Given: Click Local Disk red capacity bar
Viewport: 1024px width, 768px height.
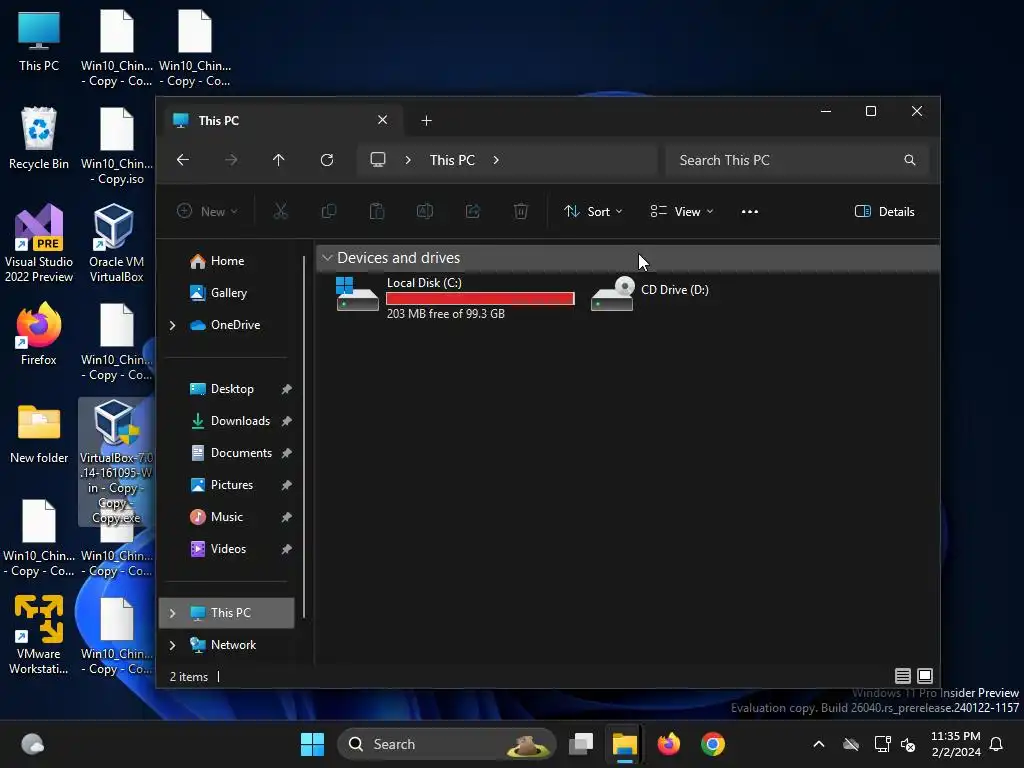Looking at the screenshot, I should click(480, 298).
